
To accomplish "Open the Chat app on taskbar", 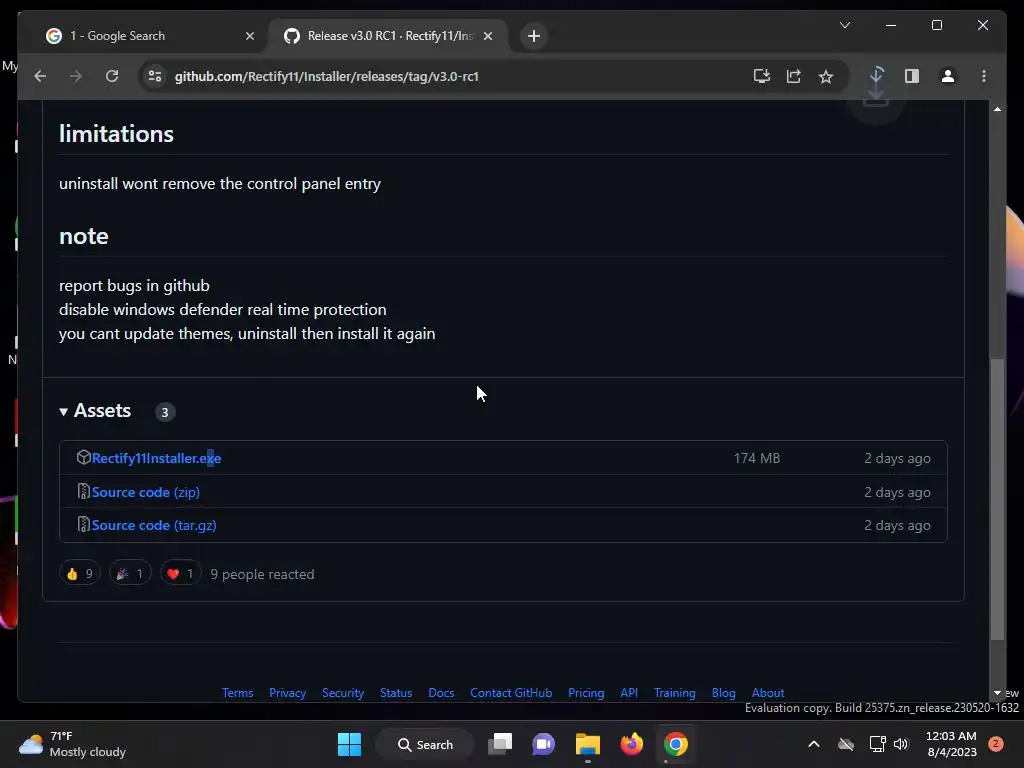I will pyautogui.click(x=543, y=744).
